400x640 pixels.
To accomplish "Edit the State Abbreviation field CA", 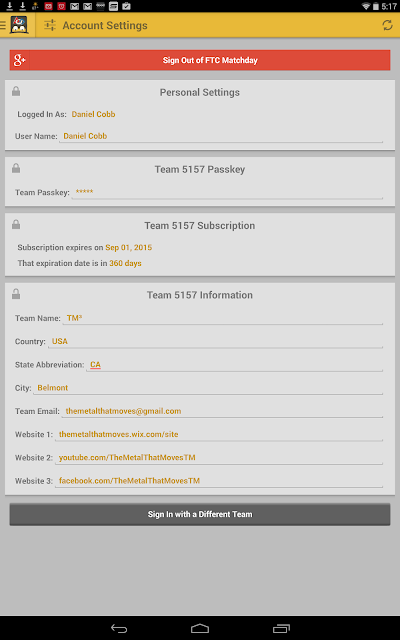I will (x=234, y=365).
